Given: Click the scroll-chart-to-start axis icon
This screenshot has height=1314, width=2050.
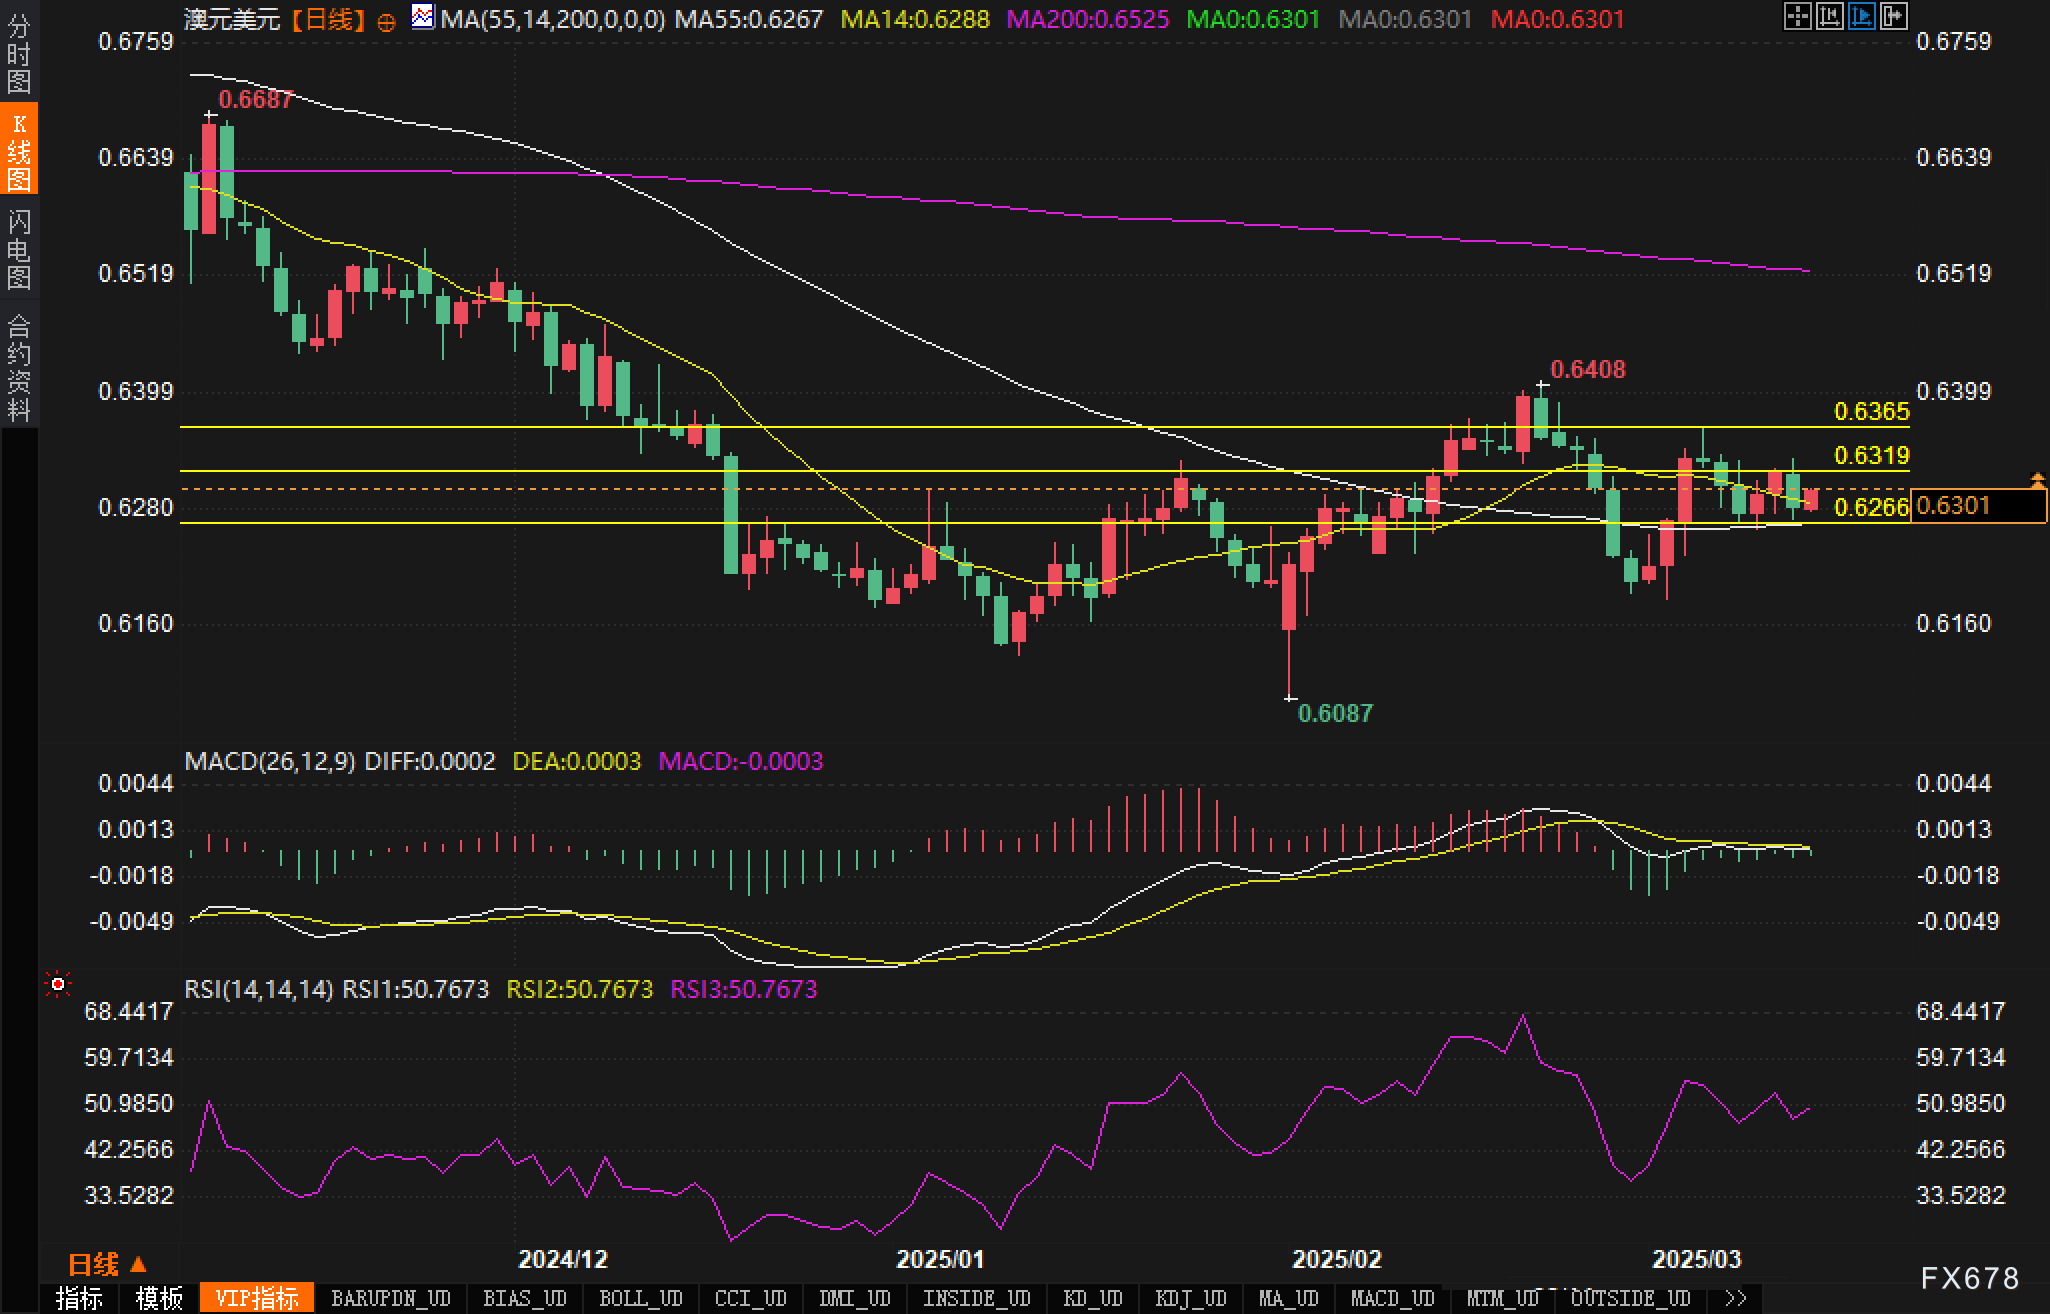Looking at the screenshot, I should tap(1829, 16).
